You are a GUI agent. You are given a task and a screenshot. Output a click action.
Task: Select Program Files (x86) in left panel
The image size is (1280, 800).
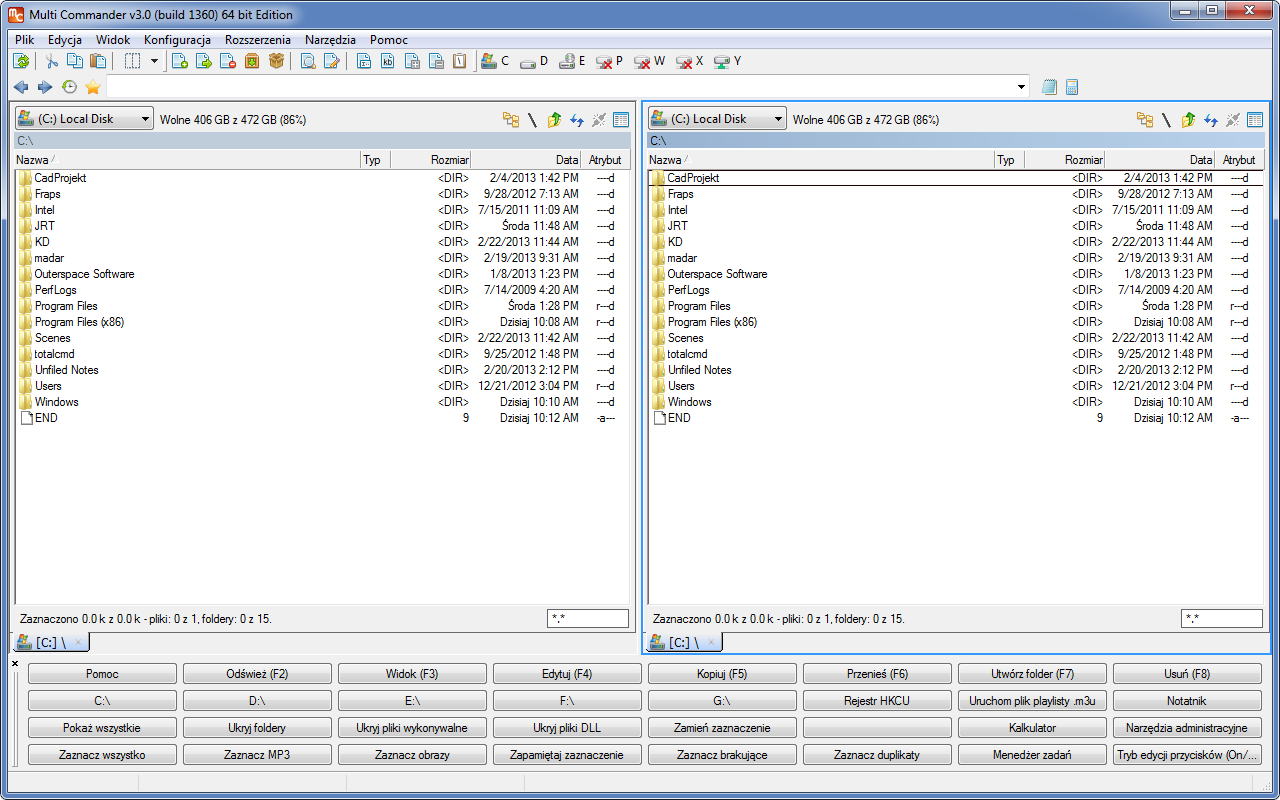point(323,322)
